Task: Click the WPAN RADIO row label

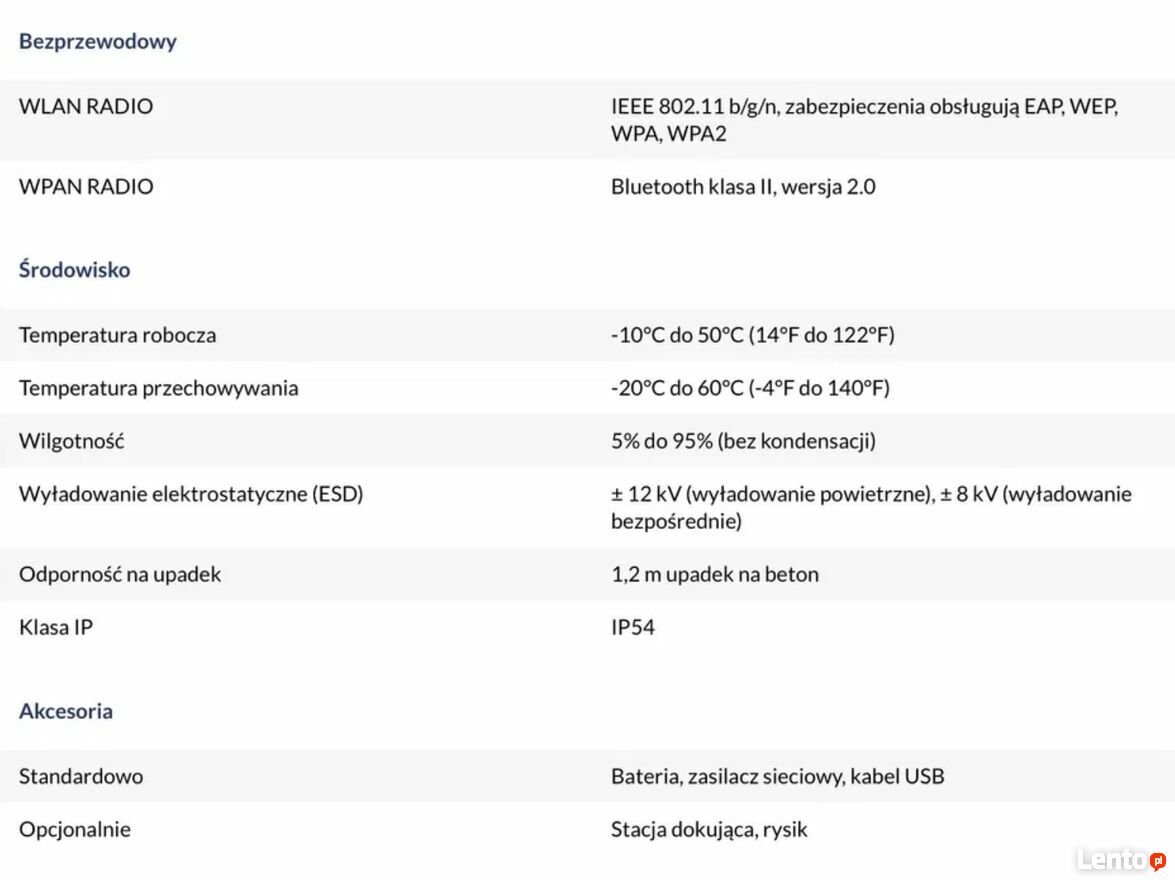Action: pos(85,187)
